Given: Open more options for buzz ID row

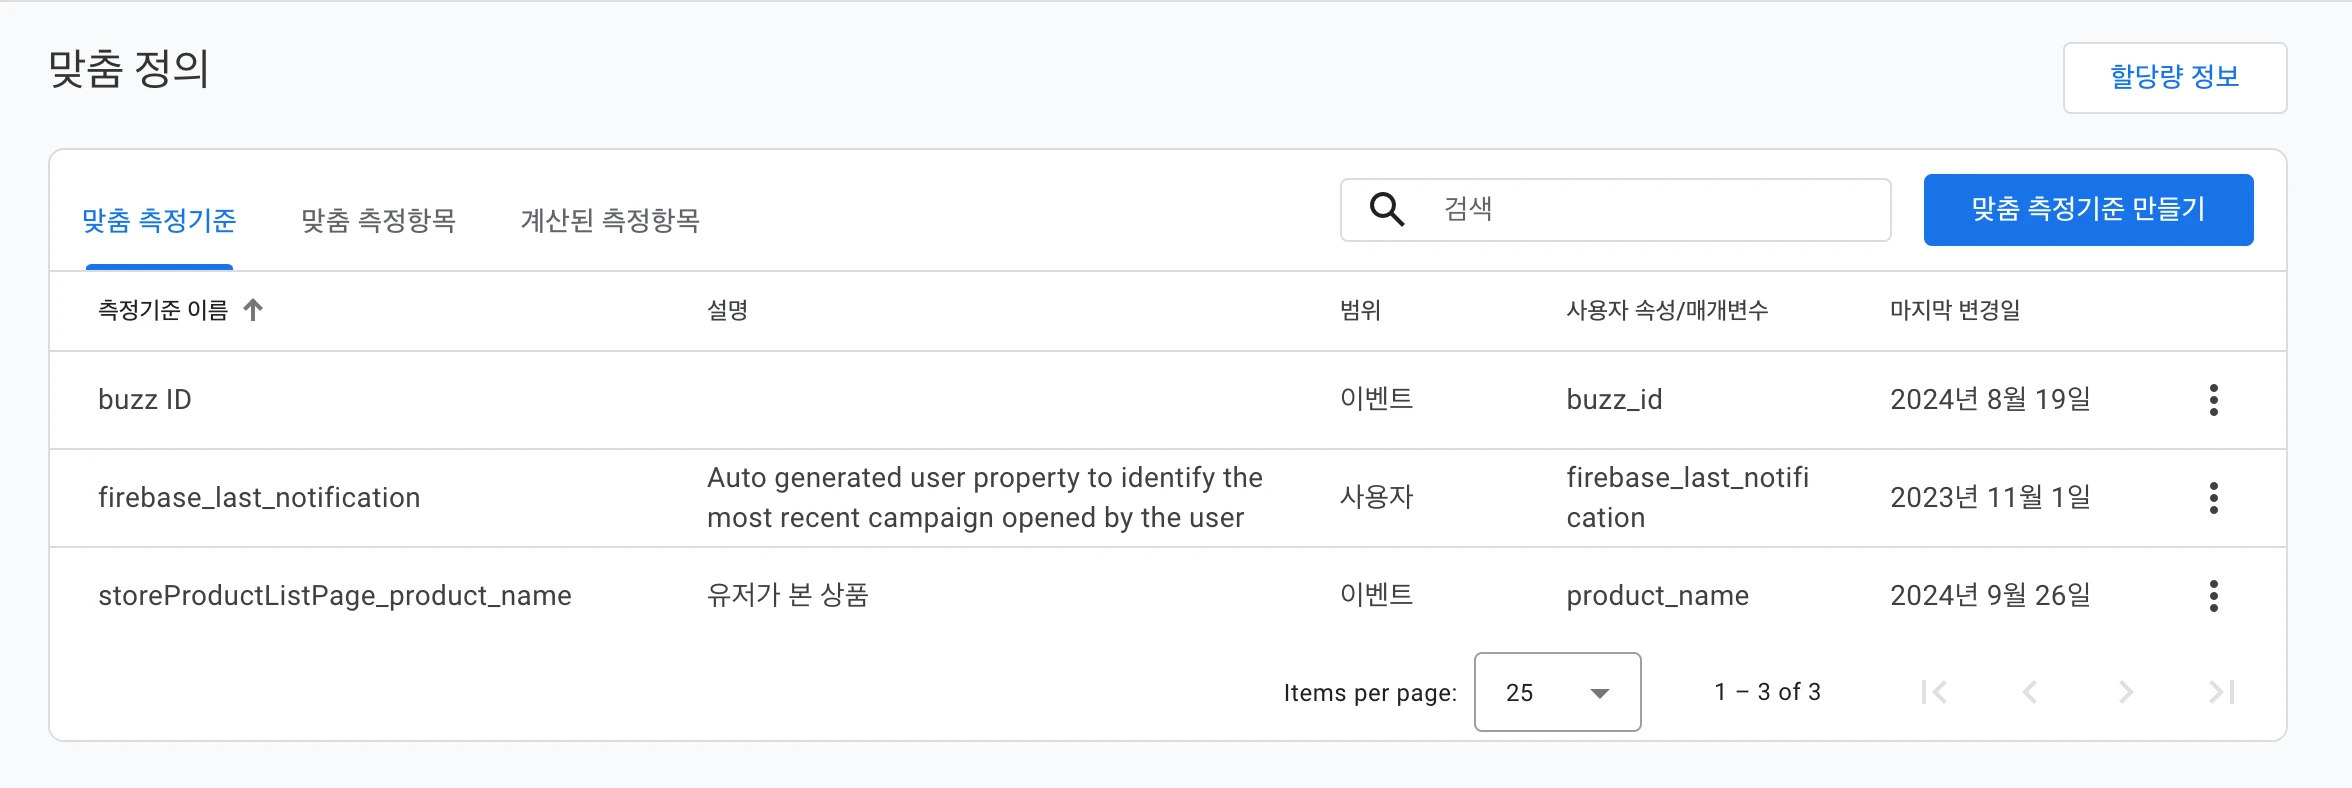Looking at the screenshot, I should pyautogui.click(x=2213, y=400).
